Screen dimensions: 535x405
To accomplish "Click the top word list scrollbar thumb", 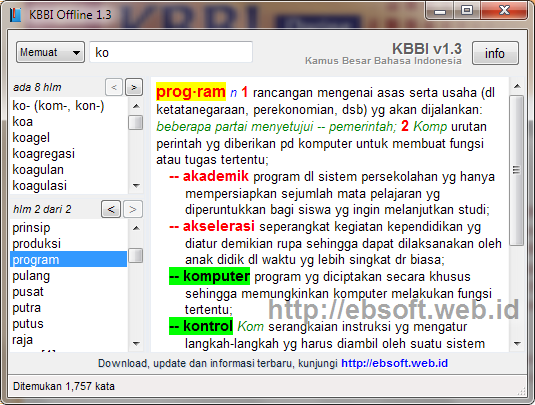I will point(136,123).
